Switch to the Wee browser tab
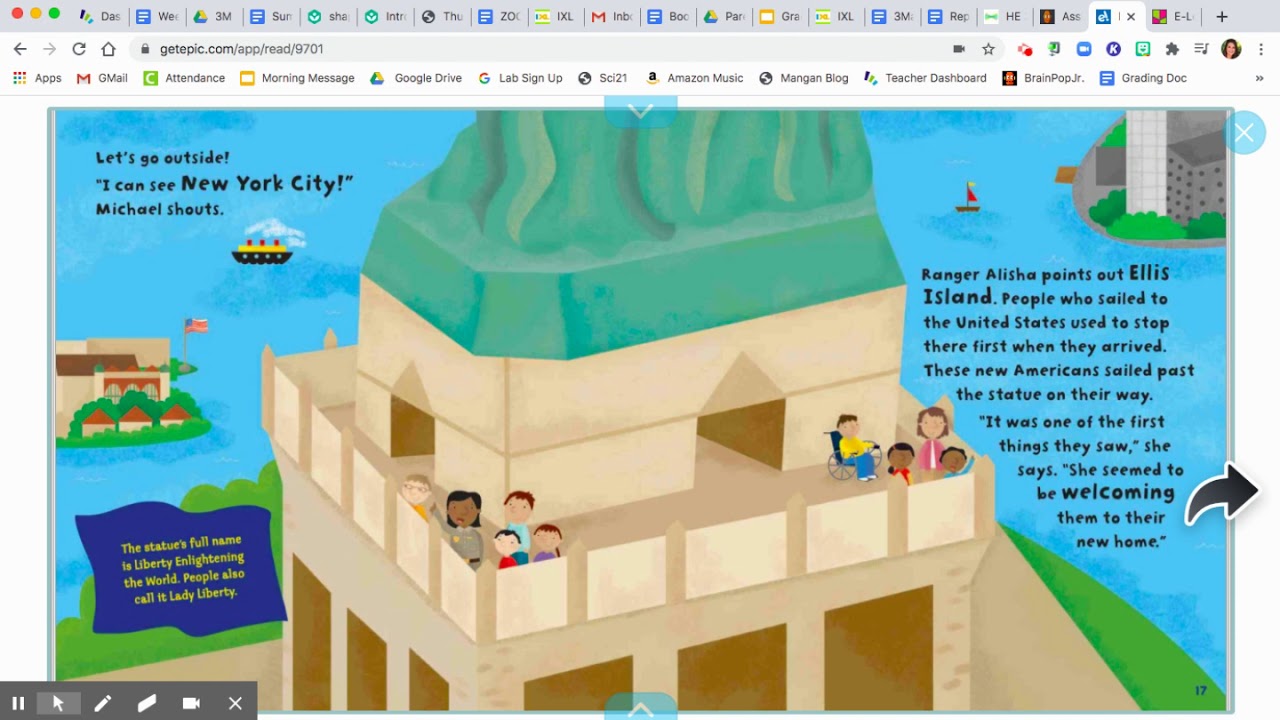 point(158,16)
